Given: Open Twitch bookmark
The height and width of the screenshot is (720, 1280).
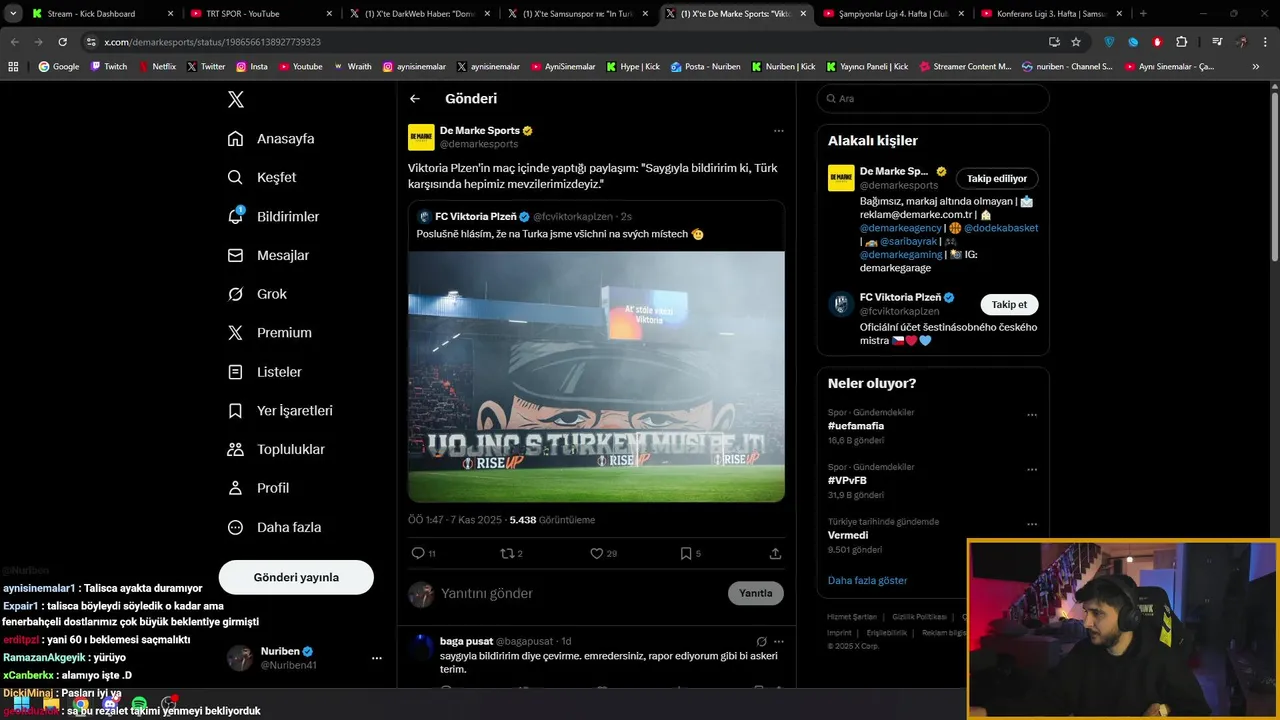Looking at the screenshot, I should [109, 67].
